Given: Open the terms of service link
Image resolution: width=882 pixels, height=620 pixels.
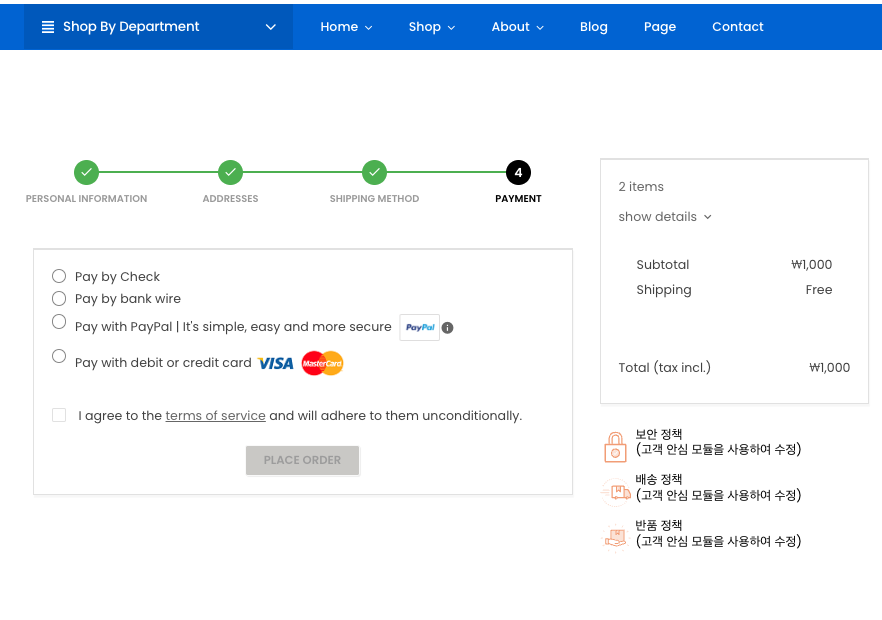Looking at the screenshot, I should point(215,416).
